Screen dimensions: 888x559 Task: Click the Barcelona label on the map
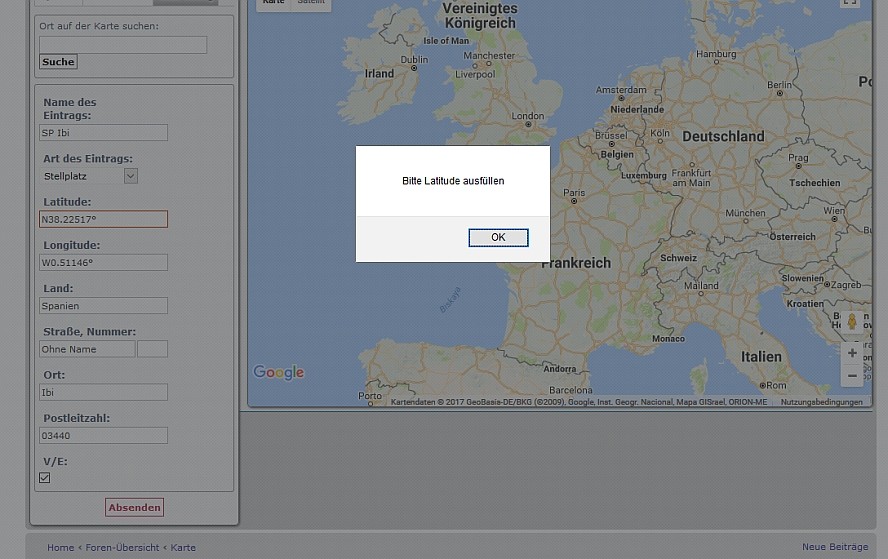pos(571,390)
